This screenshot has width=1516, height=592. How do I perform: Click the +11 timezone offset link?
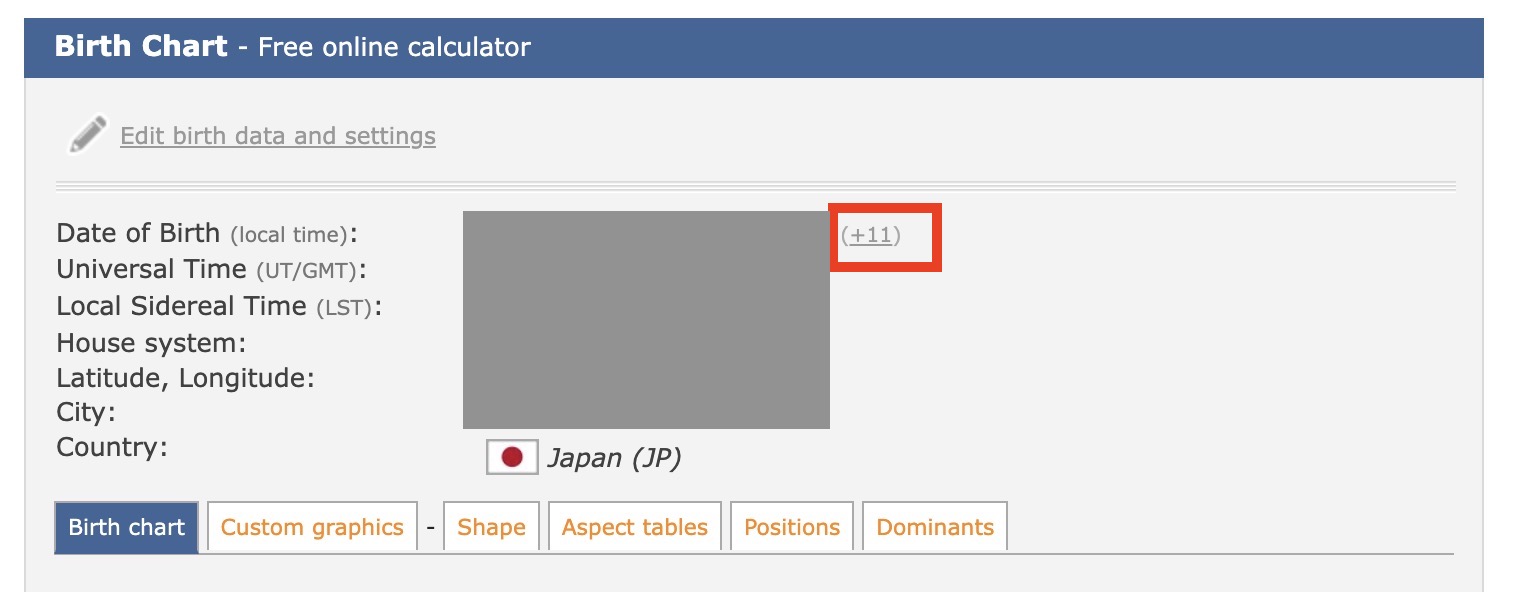tap(871, 235)
